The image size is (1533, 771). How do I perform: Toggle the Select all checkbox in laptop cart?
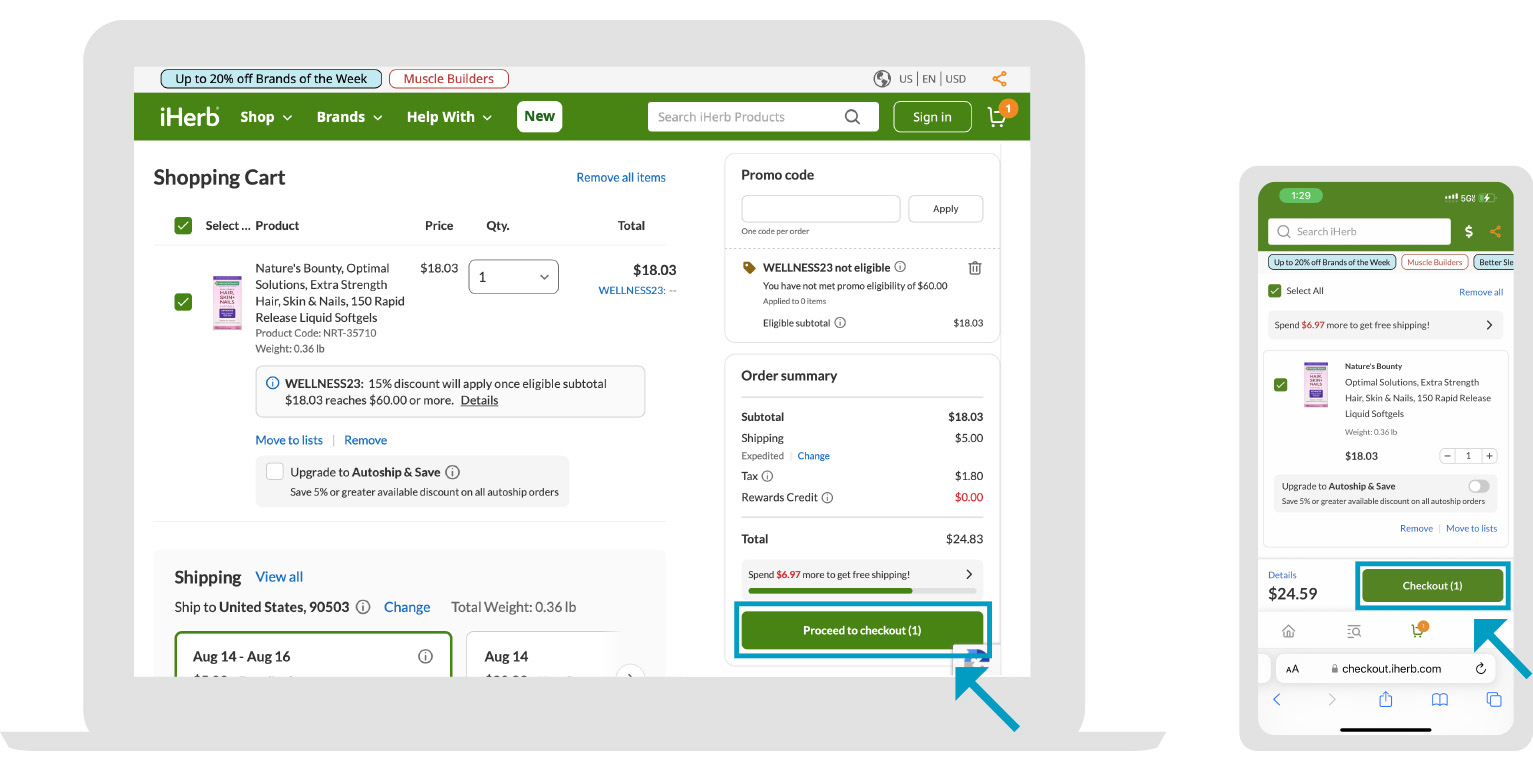[x=183, y=226]
